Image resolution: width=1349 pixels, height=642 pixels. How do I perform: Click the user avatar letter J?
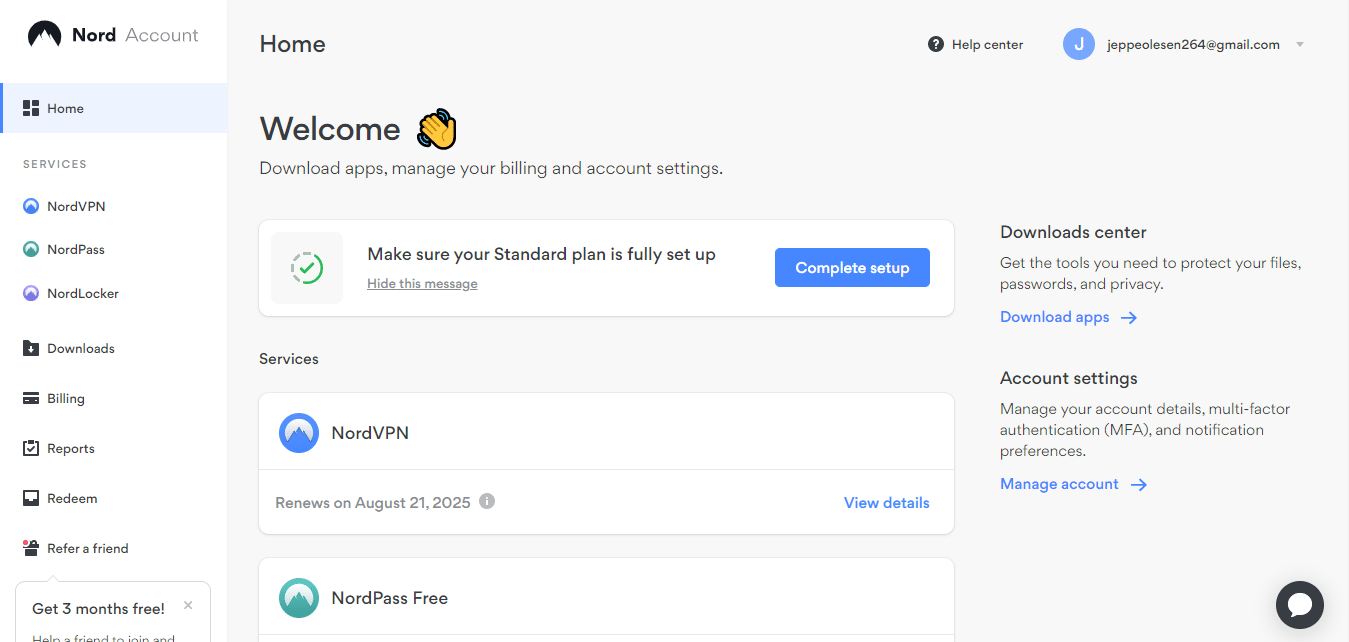(1078, 44)
